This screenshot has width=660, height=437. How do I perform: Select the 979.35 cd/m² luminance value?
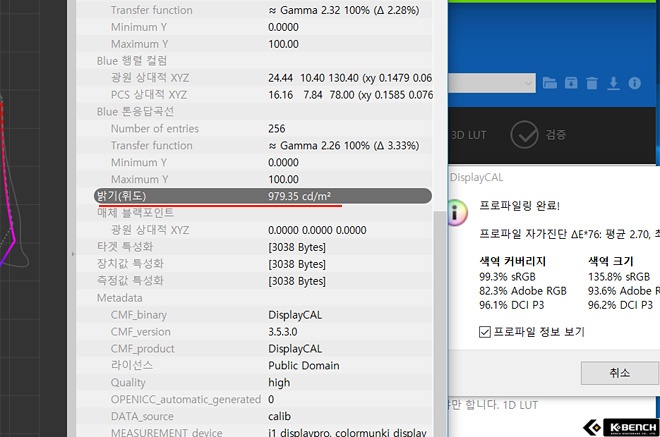(299, 196)
